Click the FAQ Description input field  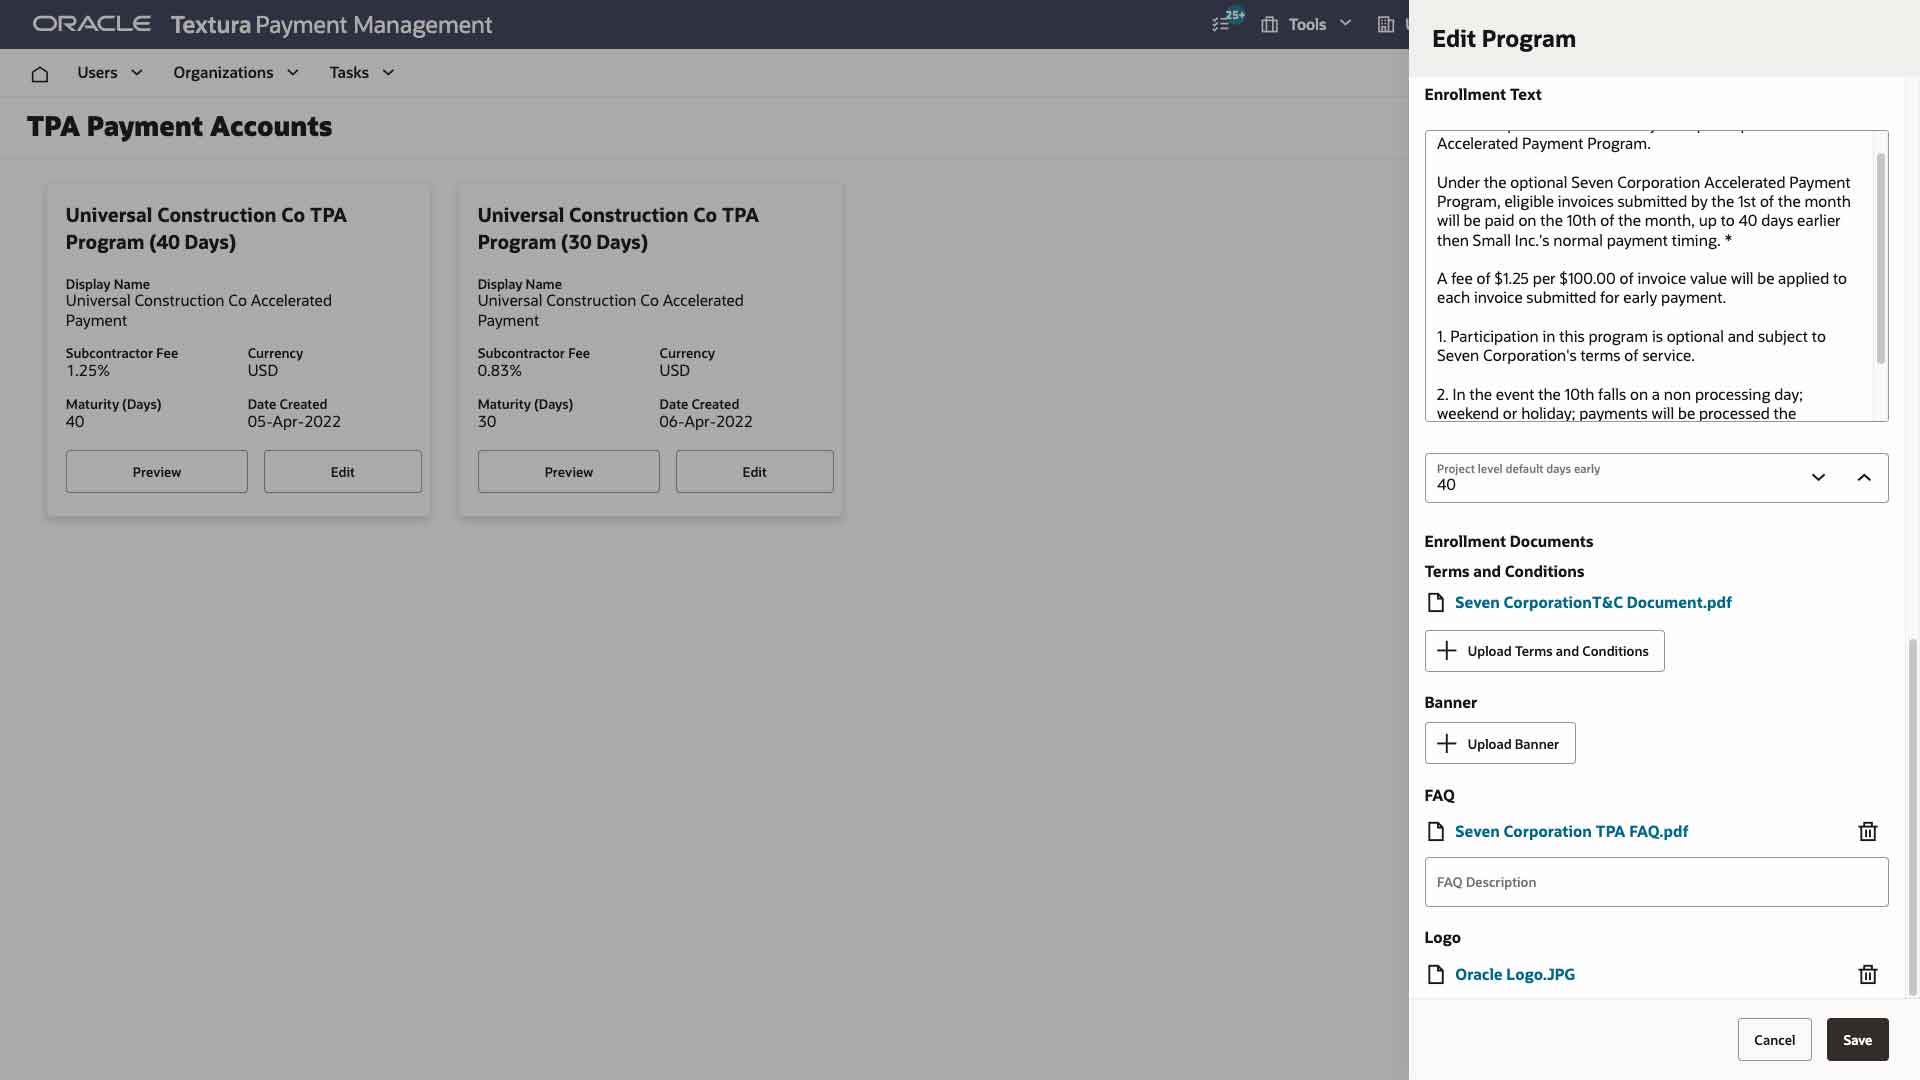click(1655, 882)
